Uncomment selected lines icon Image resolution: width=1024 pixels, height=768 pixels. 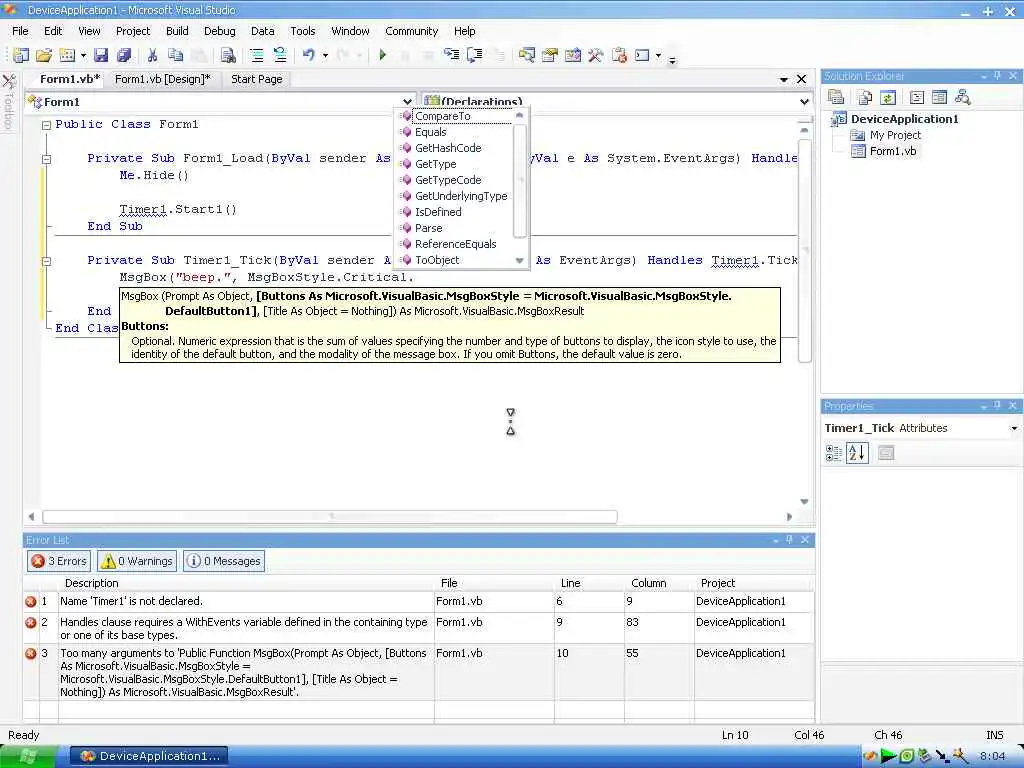point(280,56)
